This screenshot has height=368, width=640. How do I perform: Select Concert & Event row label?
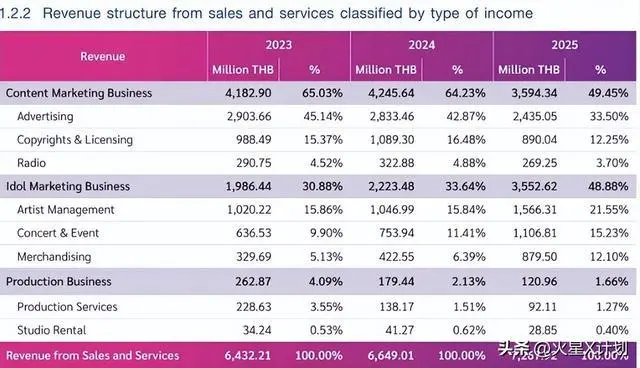(x=58, y=233)
